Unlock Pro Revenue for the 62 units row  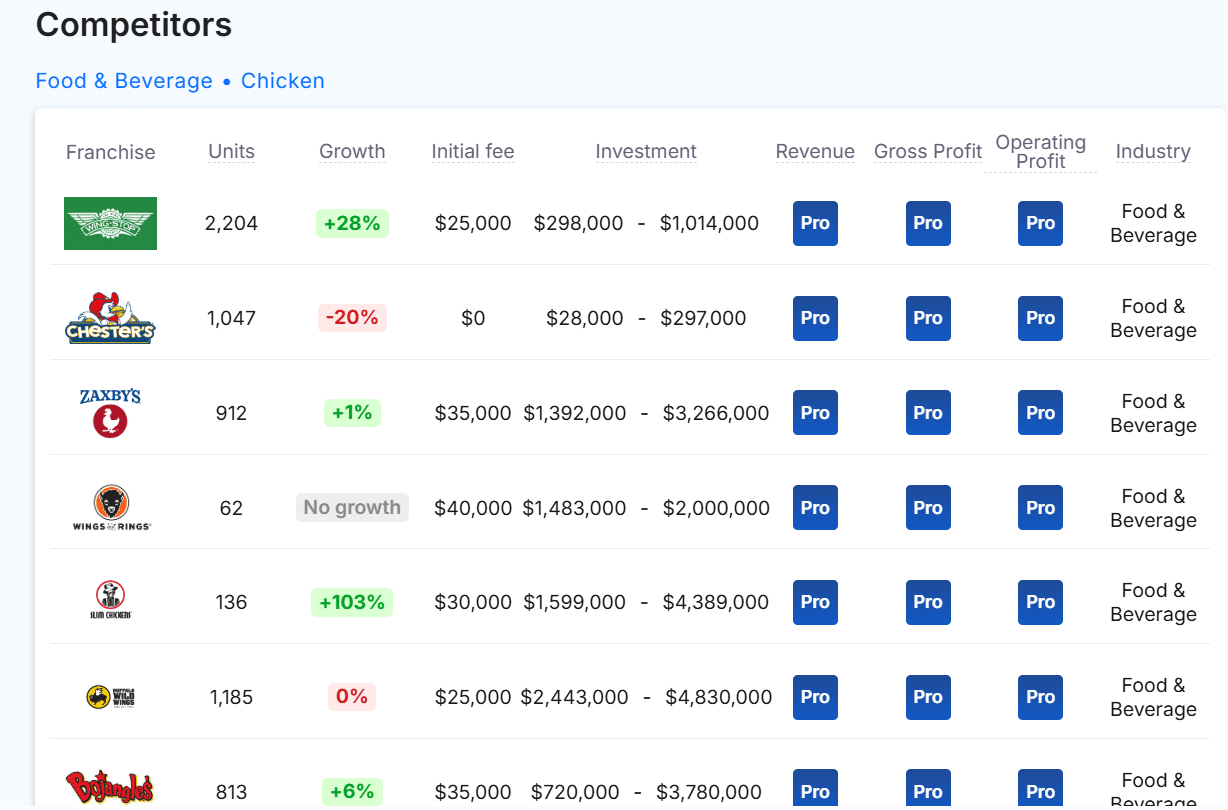click(815, 508)
